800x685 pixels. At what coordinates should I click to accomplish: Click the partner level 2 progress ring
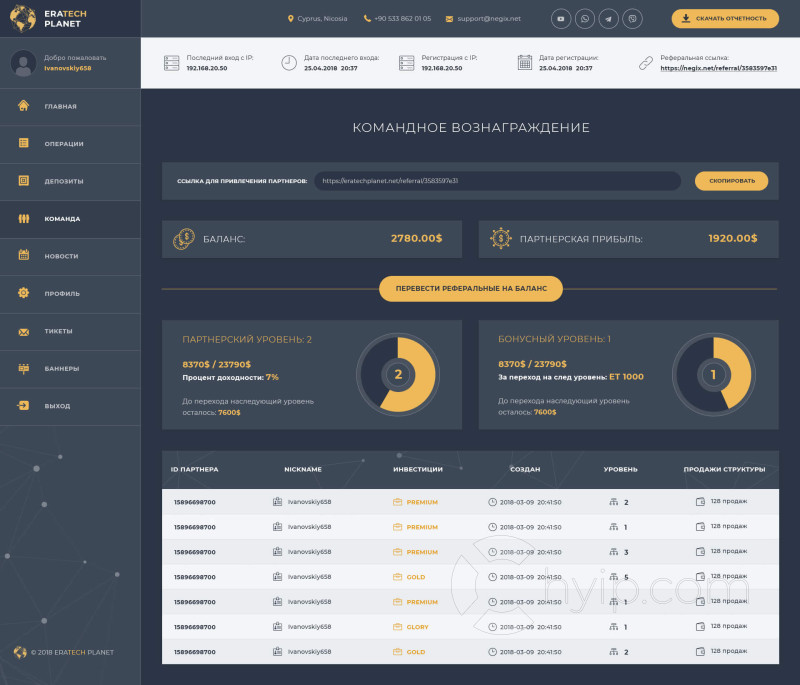(398, 374)
